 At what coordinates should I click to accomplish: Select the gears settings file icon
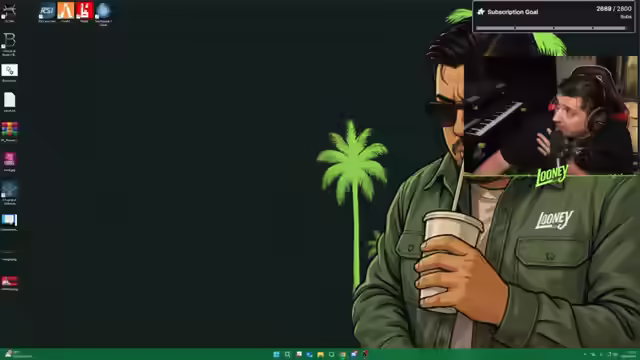[9, 72]
